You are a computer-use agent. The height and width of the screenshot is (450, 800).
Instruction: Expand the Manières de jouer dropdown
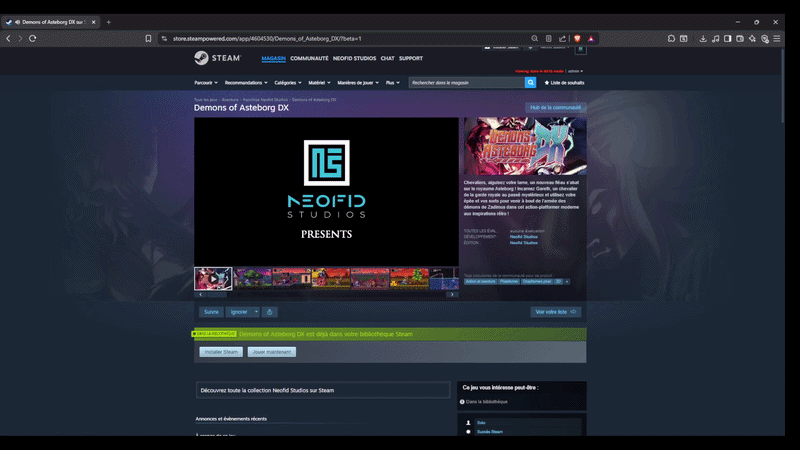click(358, 83)
